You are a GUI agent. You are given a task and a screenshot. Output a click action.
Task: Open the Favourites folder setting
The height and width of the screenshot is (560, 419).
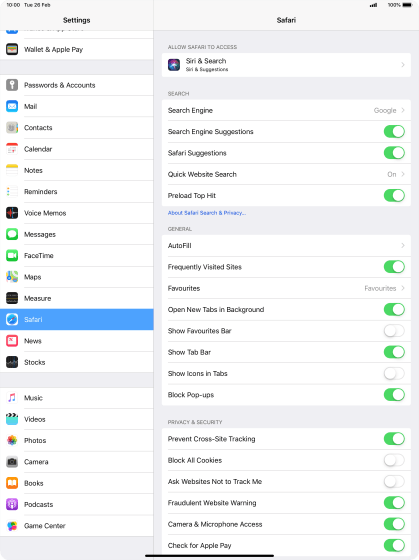click(x=286, y=288)
